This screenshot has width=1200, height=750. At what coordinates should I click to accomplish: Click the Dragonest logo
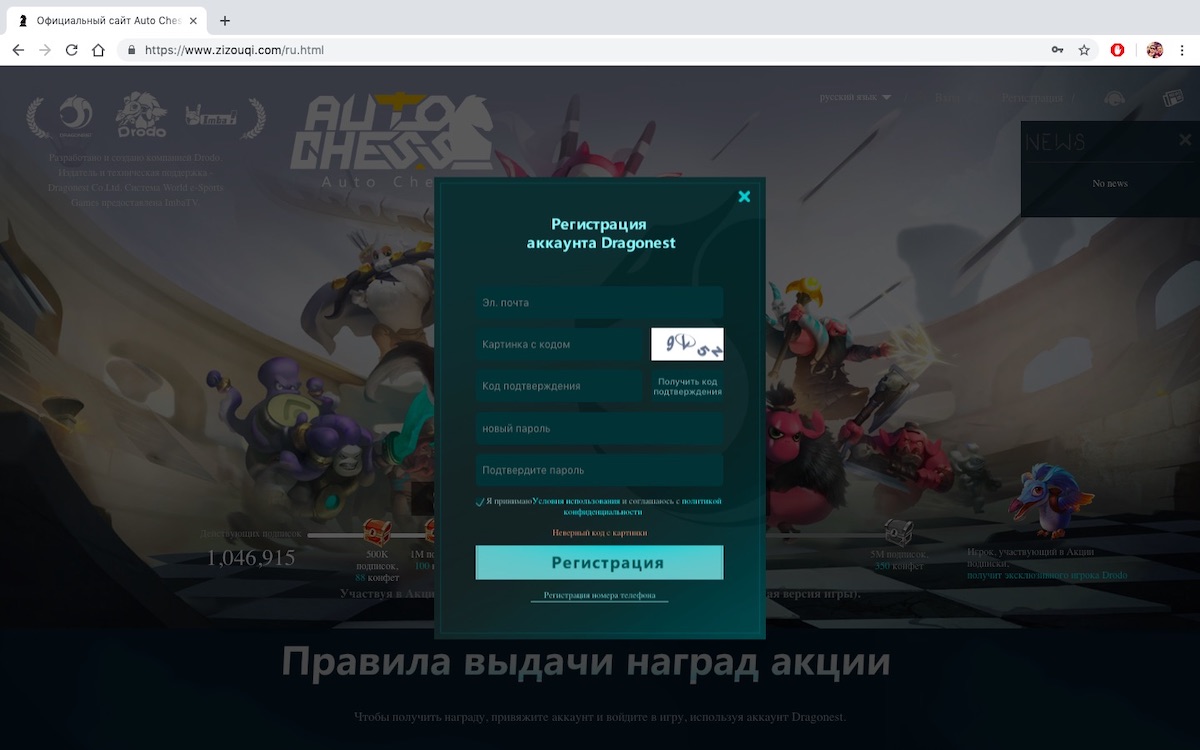click(75, 116)
